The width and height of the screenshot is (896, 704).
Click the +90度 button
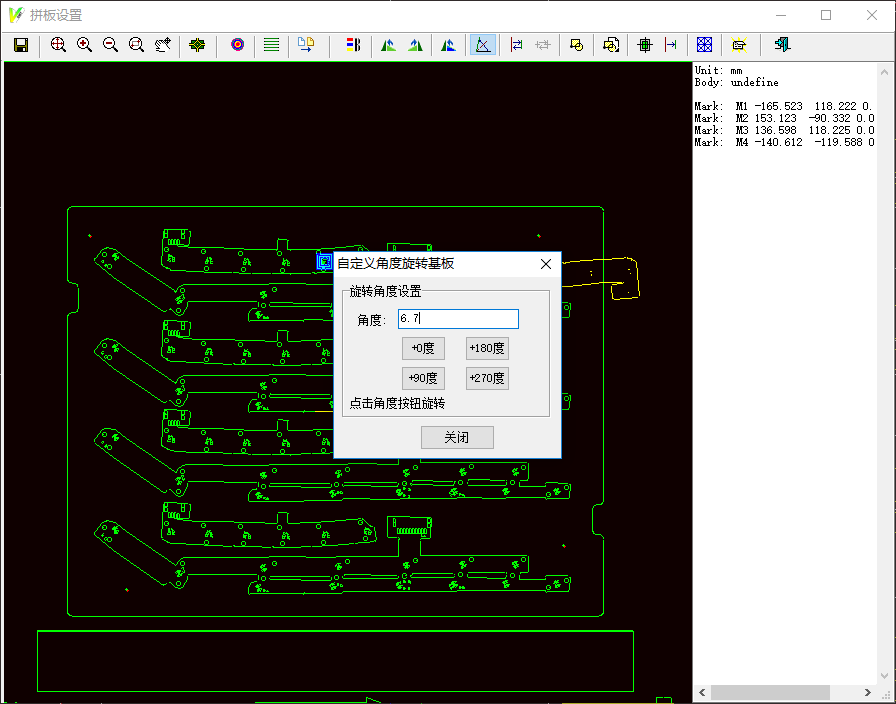[423, 378]
